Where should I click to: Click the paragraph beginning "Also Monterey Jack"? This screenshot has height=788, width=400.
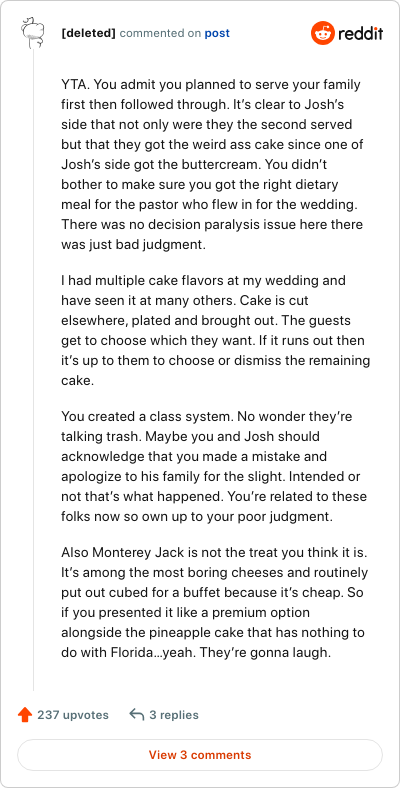215,602
